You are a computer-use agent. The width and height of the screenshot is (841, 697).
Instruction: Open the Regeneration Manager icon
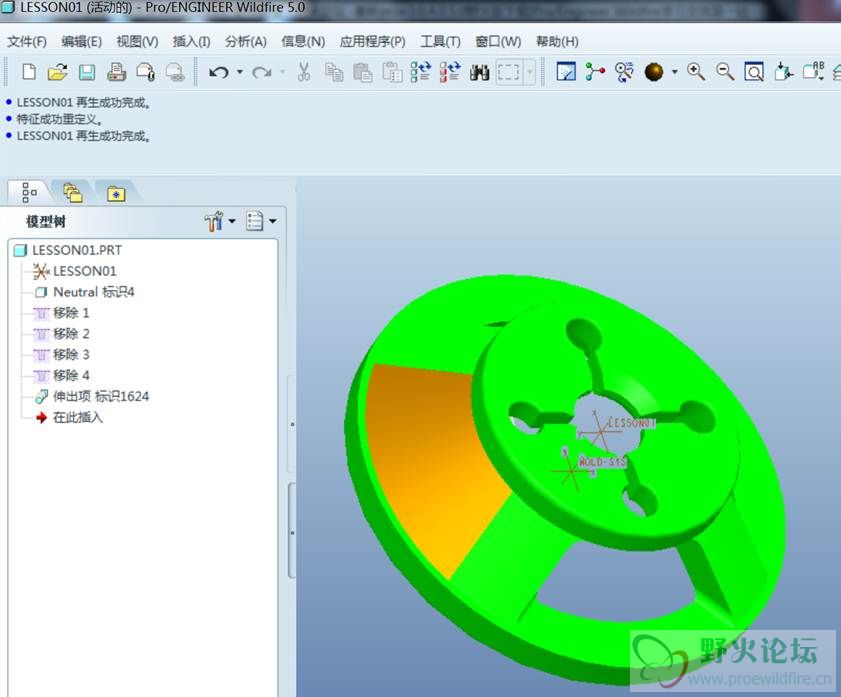[450, 72]
